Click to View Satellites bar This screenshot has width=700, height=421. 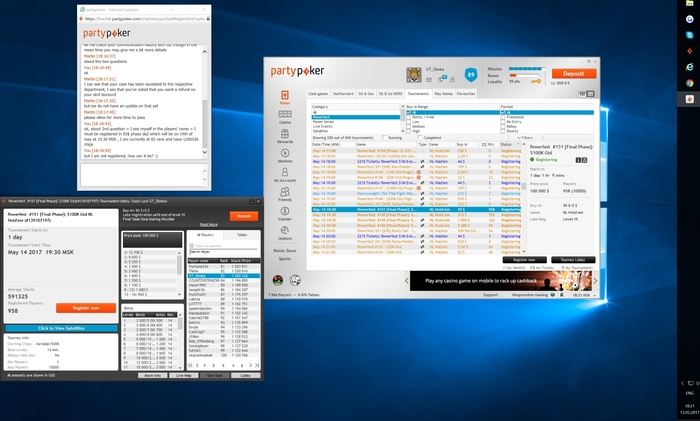[x=61, y=328]
